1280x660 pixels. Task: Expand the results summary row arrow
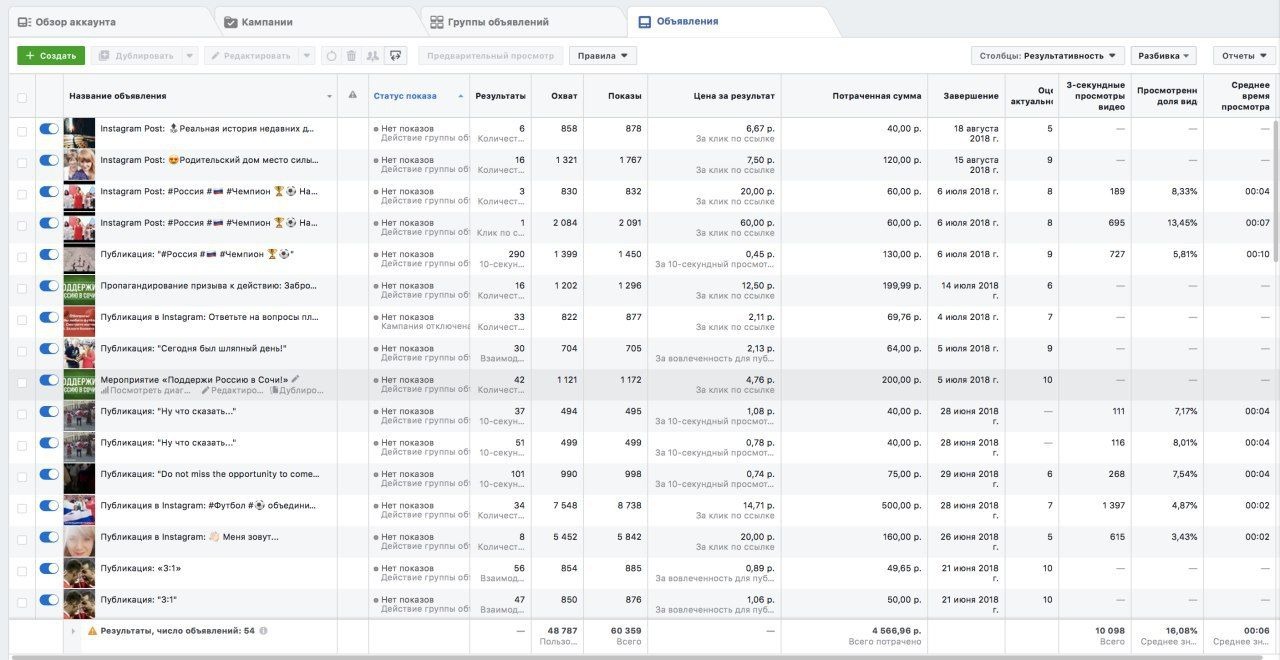[x=73, y=631]
